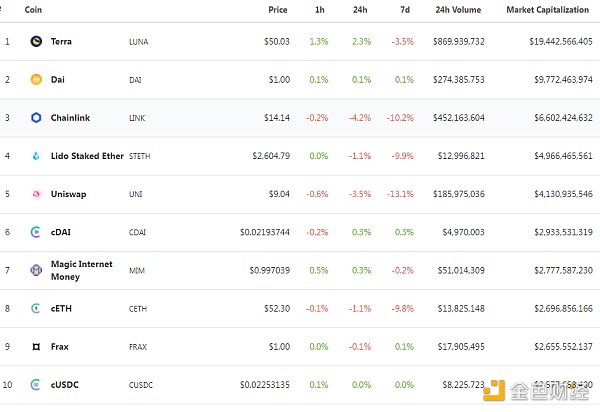
Task: Click the cDAI coin logo icon
Action: [x=36, y=232]
